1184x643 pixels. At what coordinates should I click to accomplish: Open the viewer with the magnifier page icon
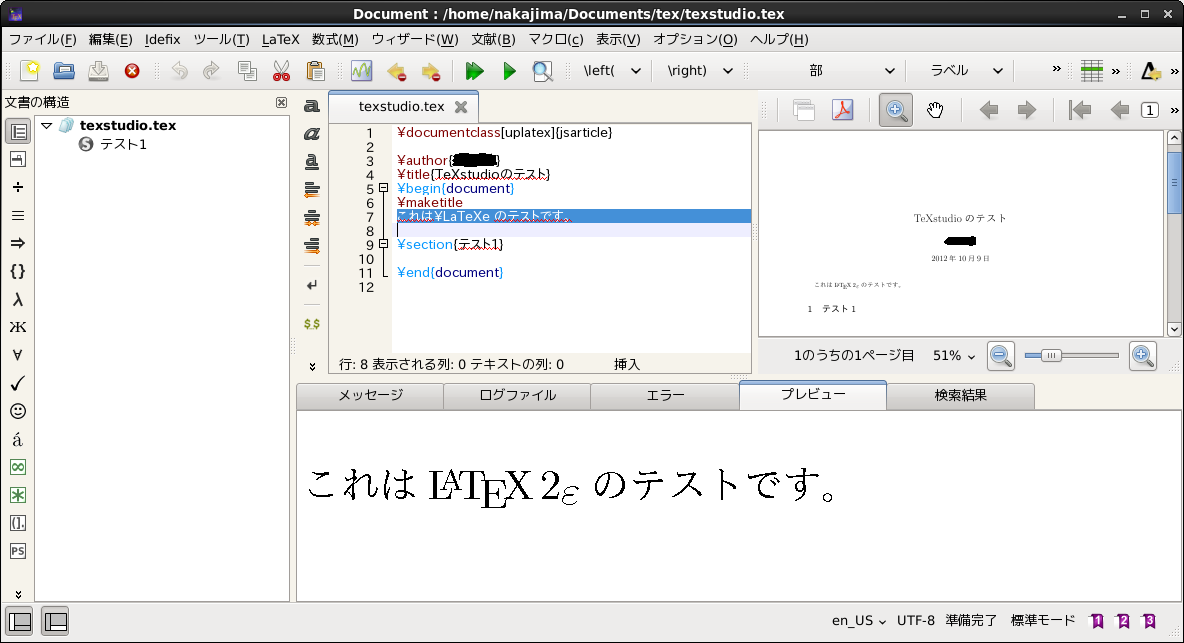[542, 71]
